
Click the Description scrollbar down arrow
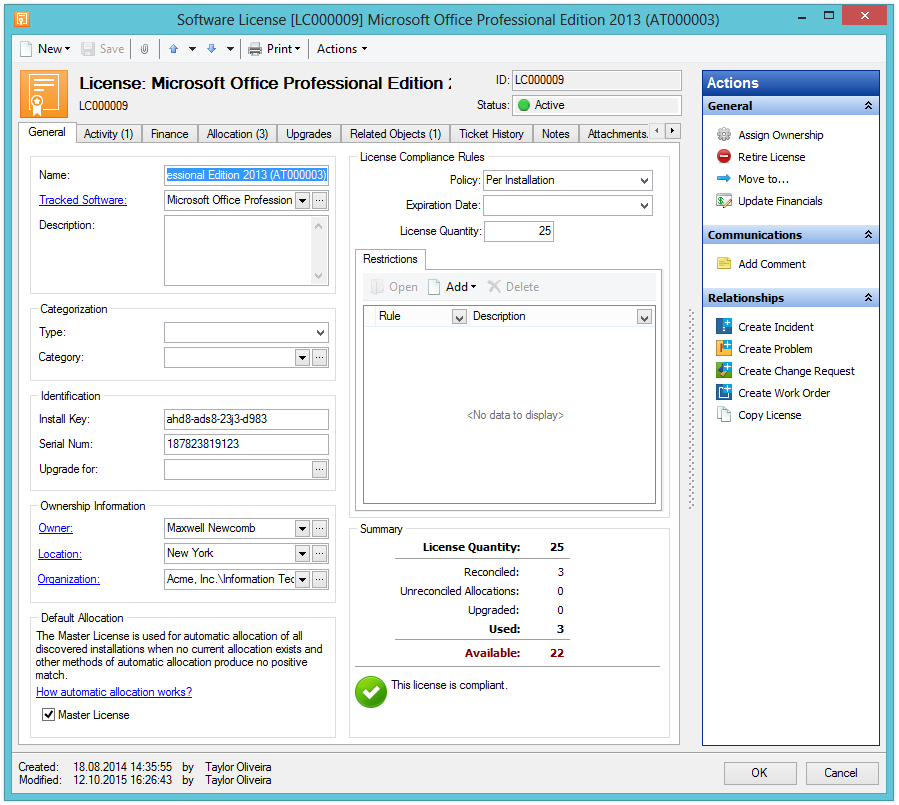point(319,276)
